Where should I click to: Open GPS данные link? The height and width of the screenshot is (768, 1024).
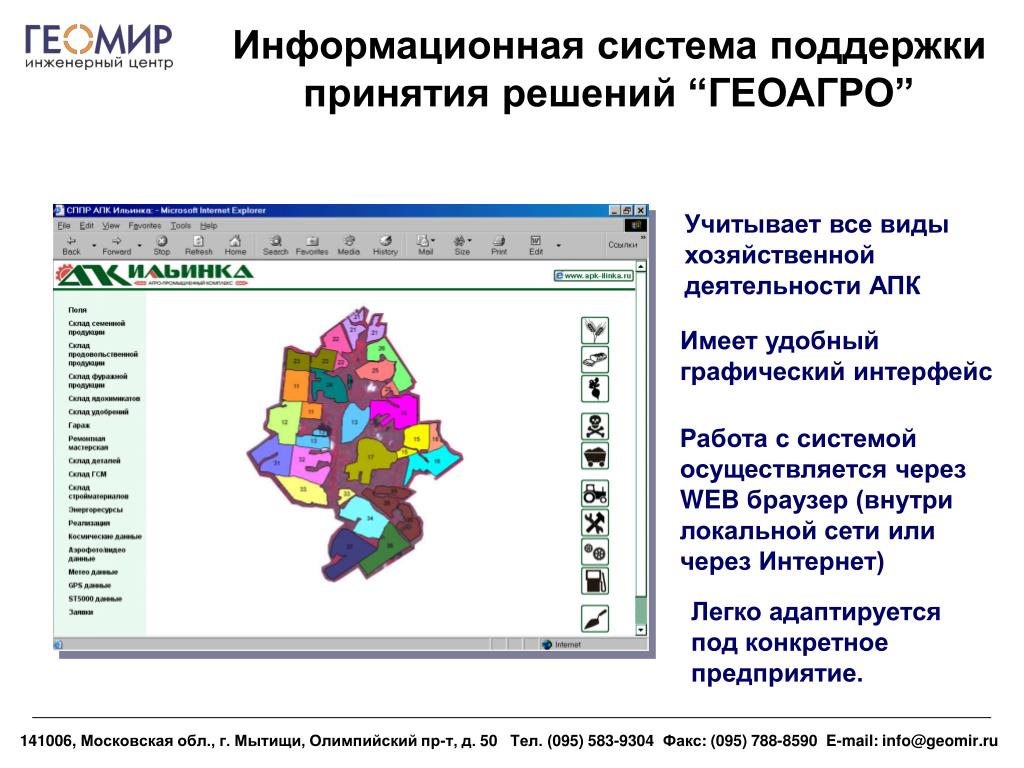click(89, 585)
